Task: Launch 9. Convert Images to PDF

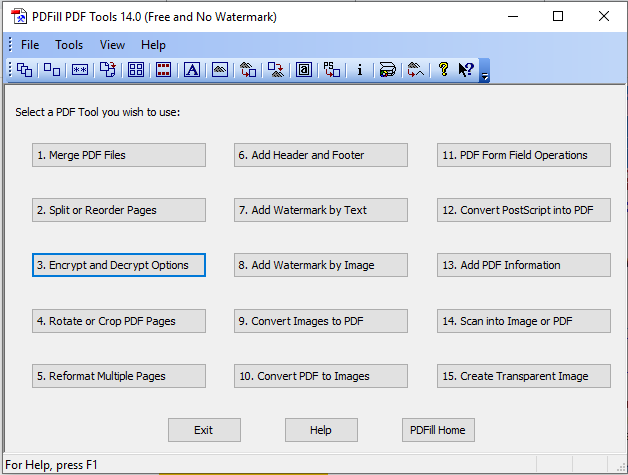Action: point(321,321)
